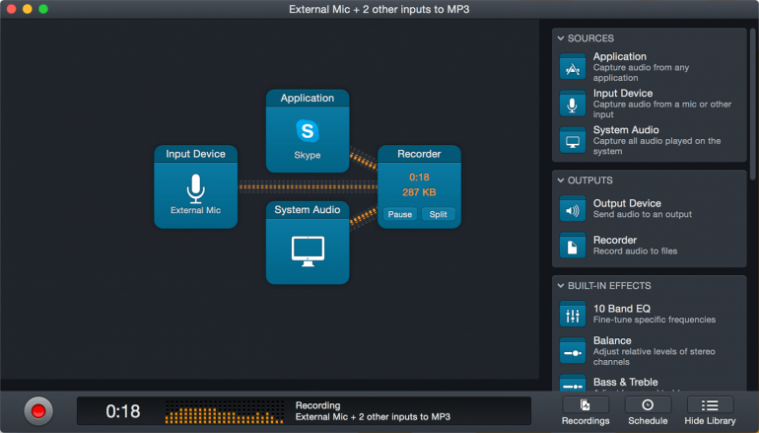Click the window title text

tap(379, 9)
